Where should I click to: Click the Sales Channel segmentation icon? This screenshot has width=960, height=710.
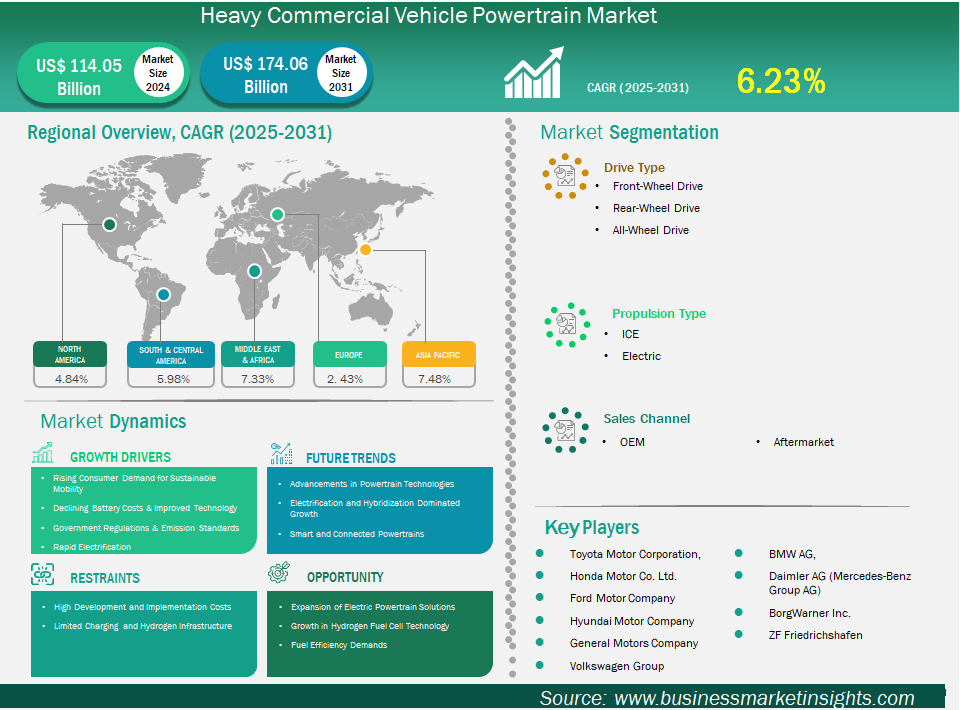click(x=565, y=430)
